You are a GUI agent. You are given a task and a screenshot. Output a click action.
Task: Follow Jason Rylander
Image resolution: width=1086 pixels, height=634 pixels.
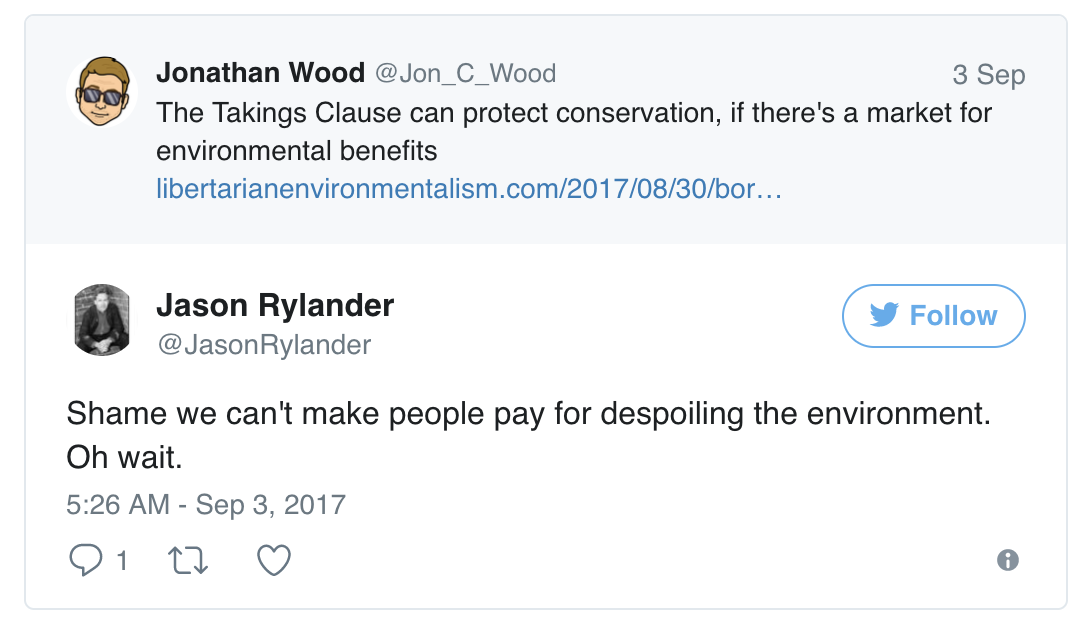pyautogui.click(x=933, y=316)
